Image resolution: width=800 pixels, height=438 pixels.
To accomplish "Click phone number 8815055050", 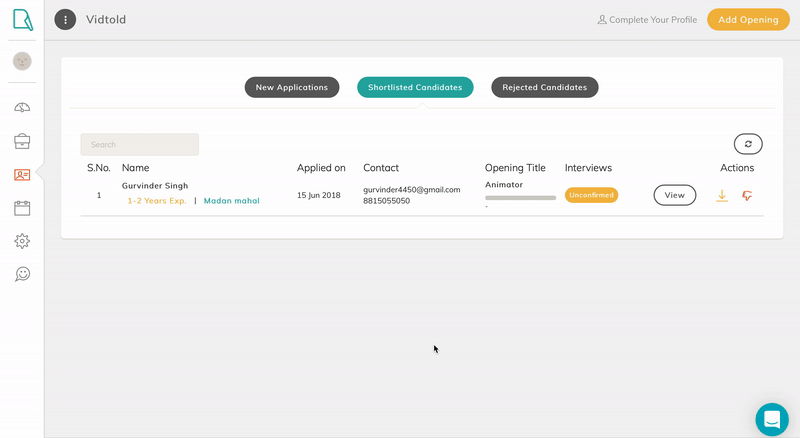I will click(x=387, y=201).
